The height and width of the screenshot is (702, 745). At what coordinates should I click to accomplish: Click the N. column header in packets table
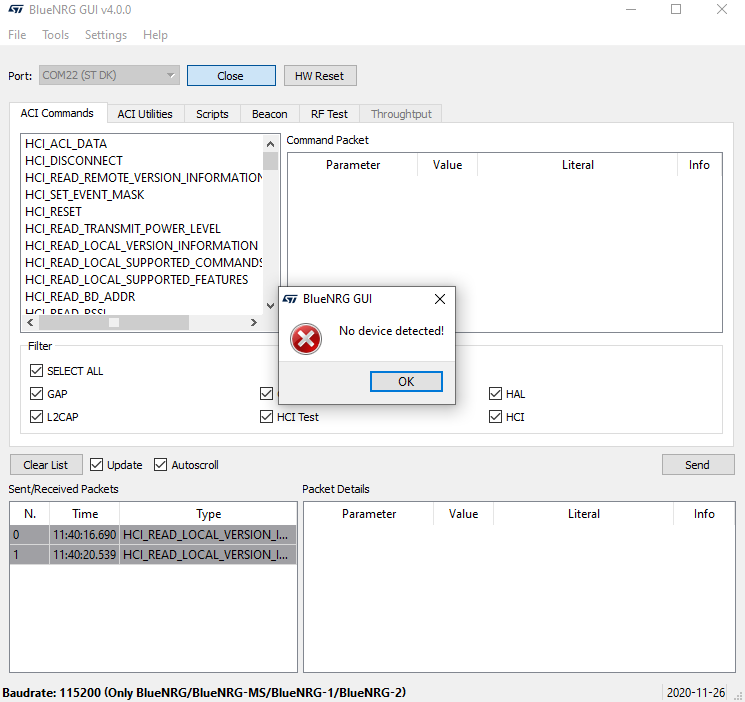click(x=30, y=514)
